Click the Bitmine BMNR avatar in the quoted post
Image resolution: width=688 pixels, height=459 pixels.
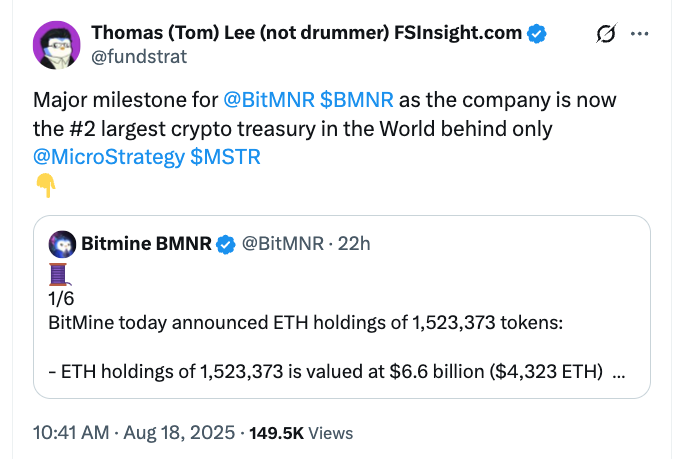65,242
